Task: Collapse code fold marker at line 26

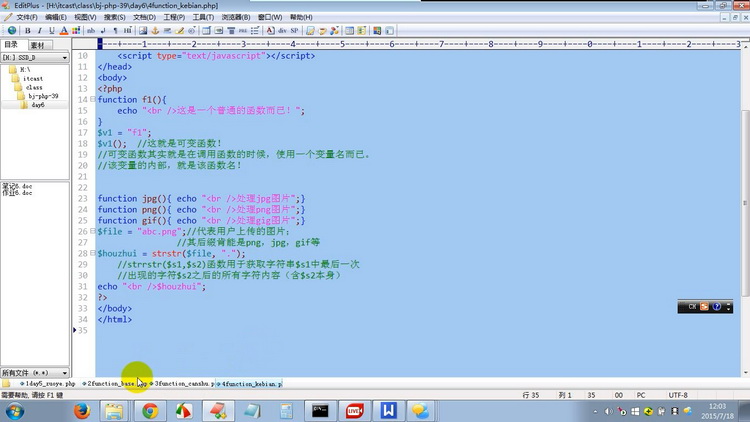Action: pos(93,231)
